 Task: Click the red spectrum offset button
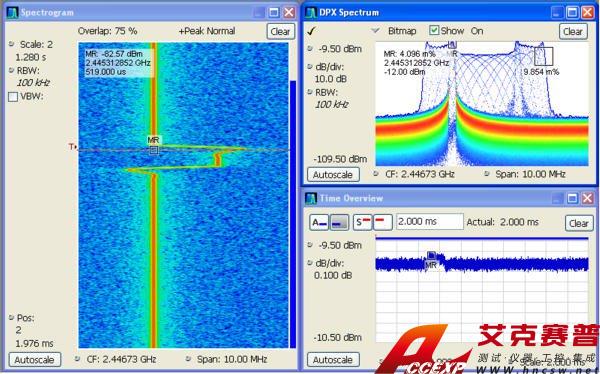382,222
